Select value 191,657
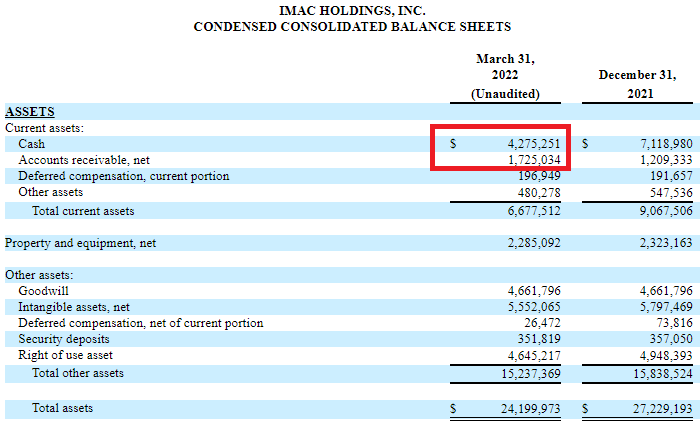The height and width of the screenshot is (425, 700). tap(671, 176)
